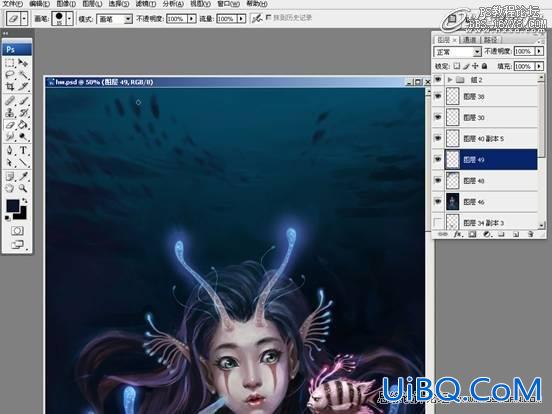This screenshot has width=552, height=414.
Task: Open background color picker
Action: 22,214
